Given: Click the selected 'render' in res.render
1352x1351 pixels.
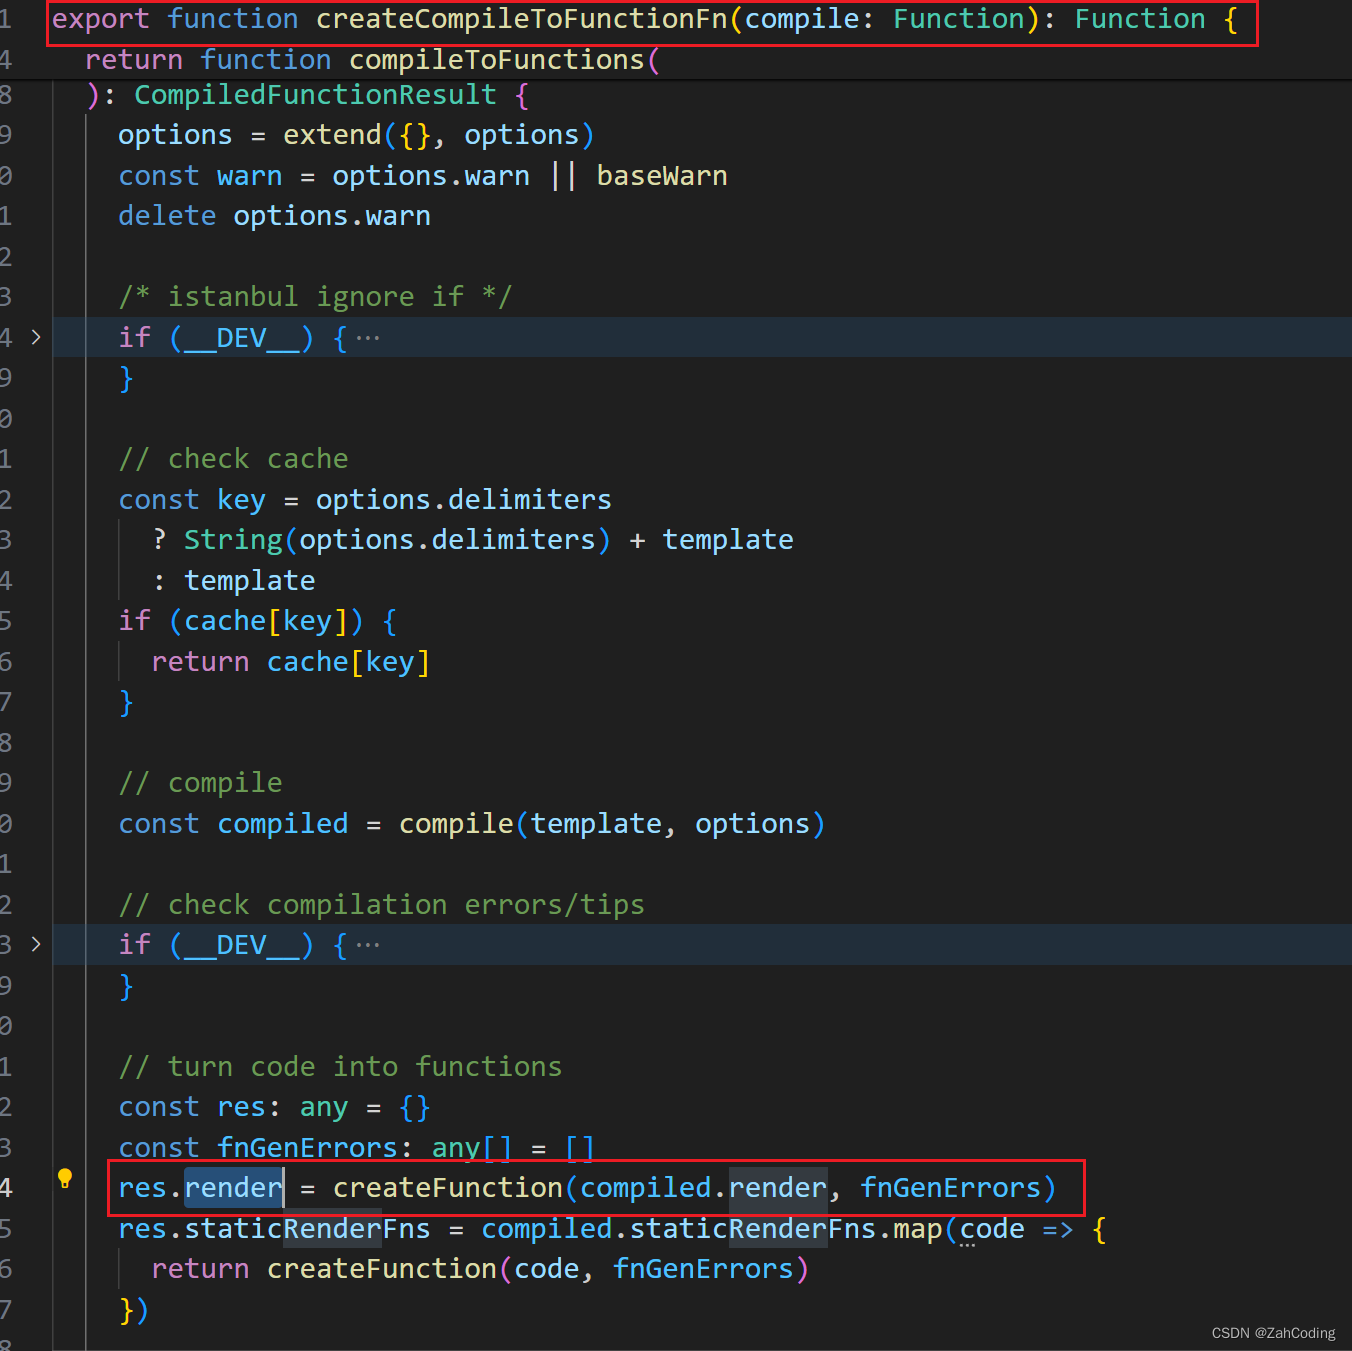Looking at the screenshot, I should pos(233,1188).
